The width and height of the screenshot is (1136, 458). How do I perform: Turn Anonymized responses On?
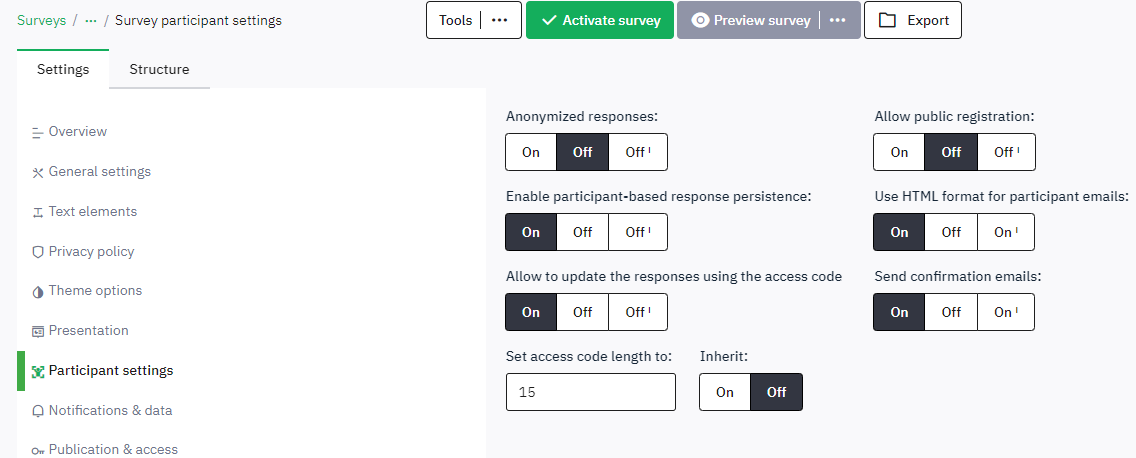[531, 152]
